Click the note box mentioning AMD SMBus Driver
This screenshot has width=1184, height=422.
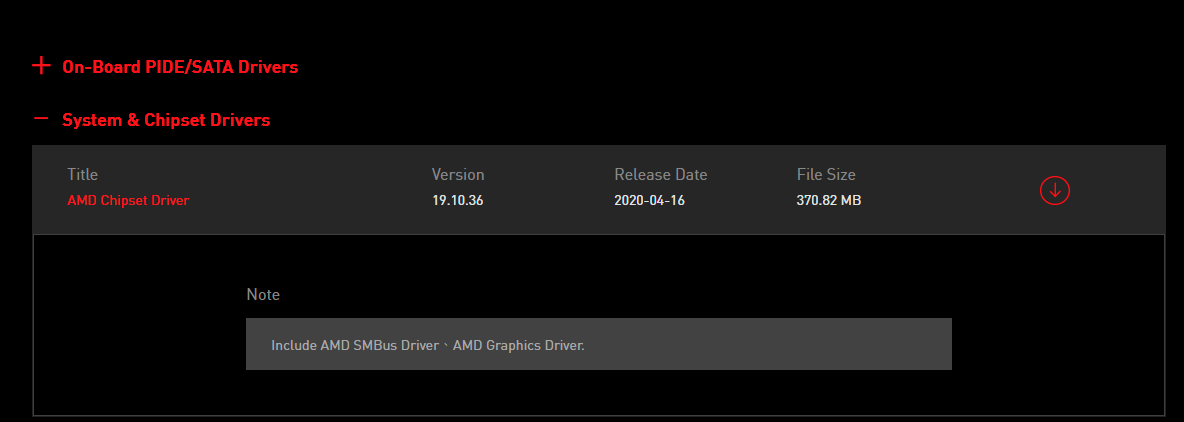coord(599,344)
